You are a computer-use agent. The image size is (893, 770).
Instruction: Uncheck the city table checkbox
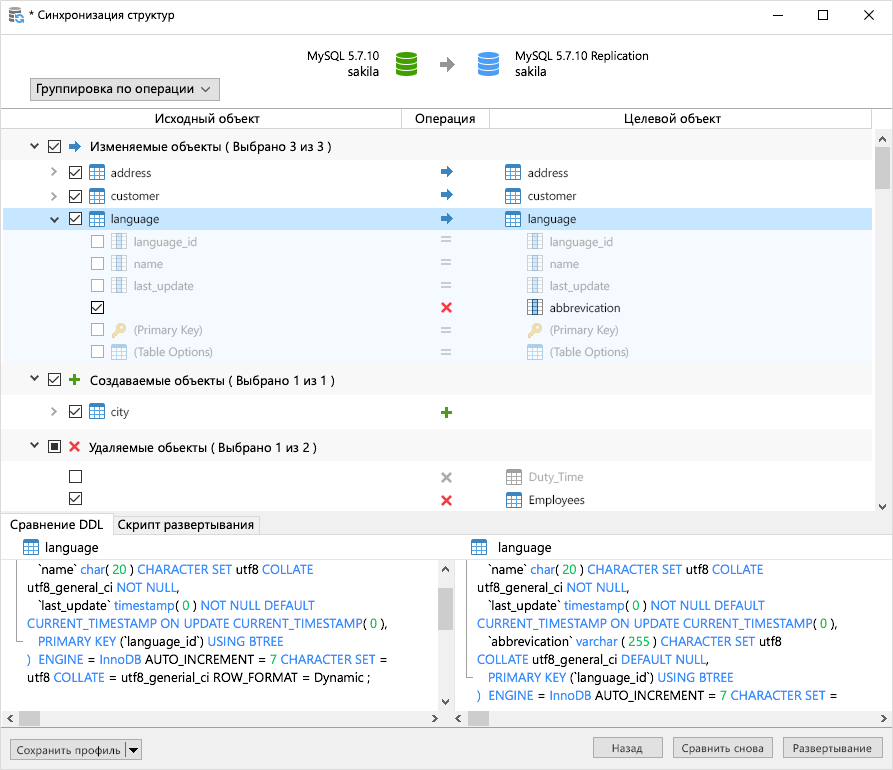coord(75,412)
